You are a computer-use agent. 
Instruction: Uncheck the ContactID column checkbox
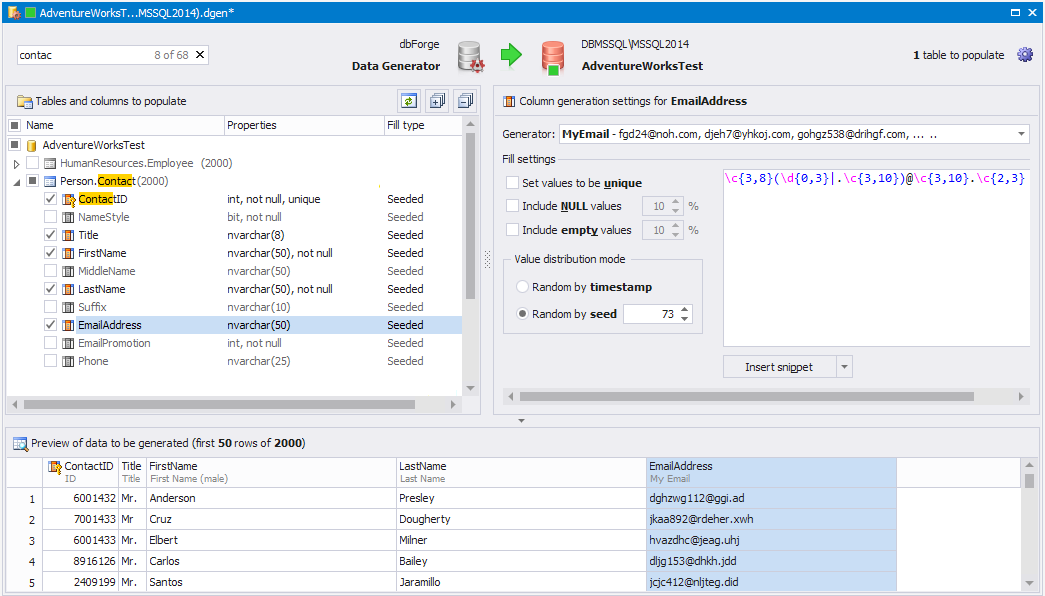pos(51,199)
